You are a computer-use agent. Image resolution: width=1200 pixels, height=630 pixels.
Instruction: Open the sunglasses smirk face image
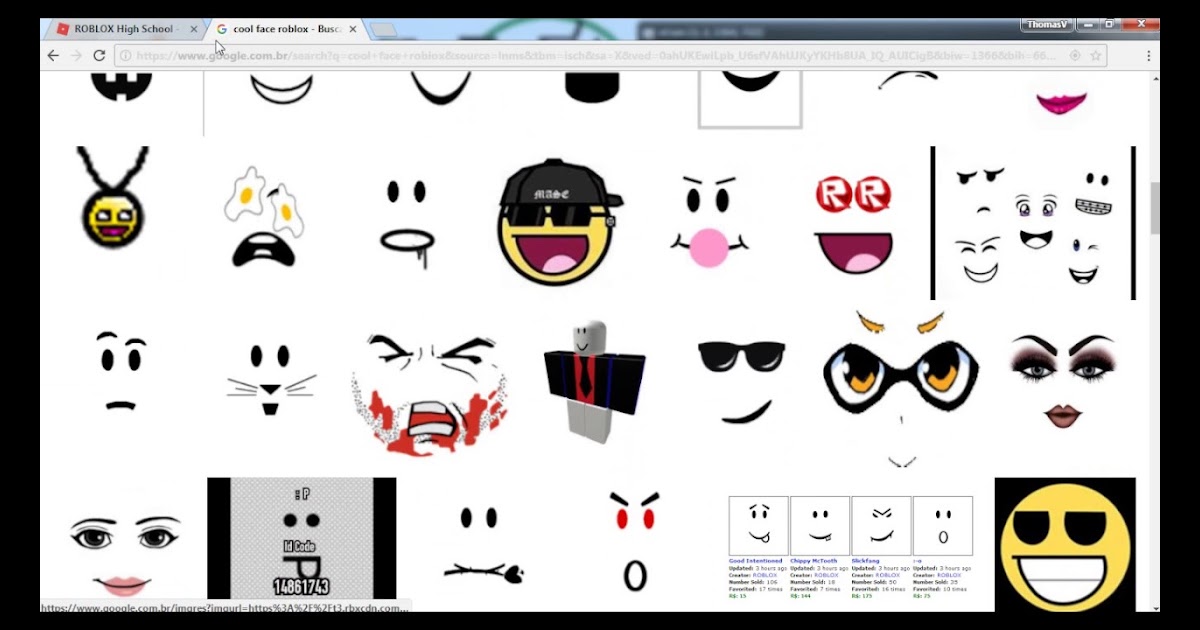coord(741,381)
